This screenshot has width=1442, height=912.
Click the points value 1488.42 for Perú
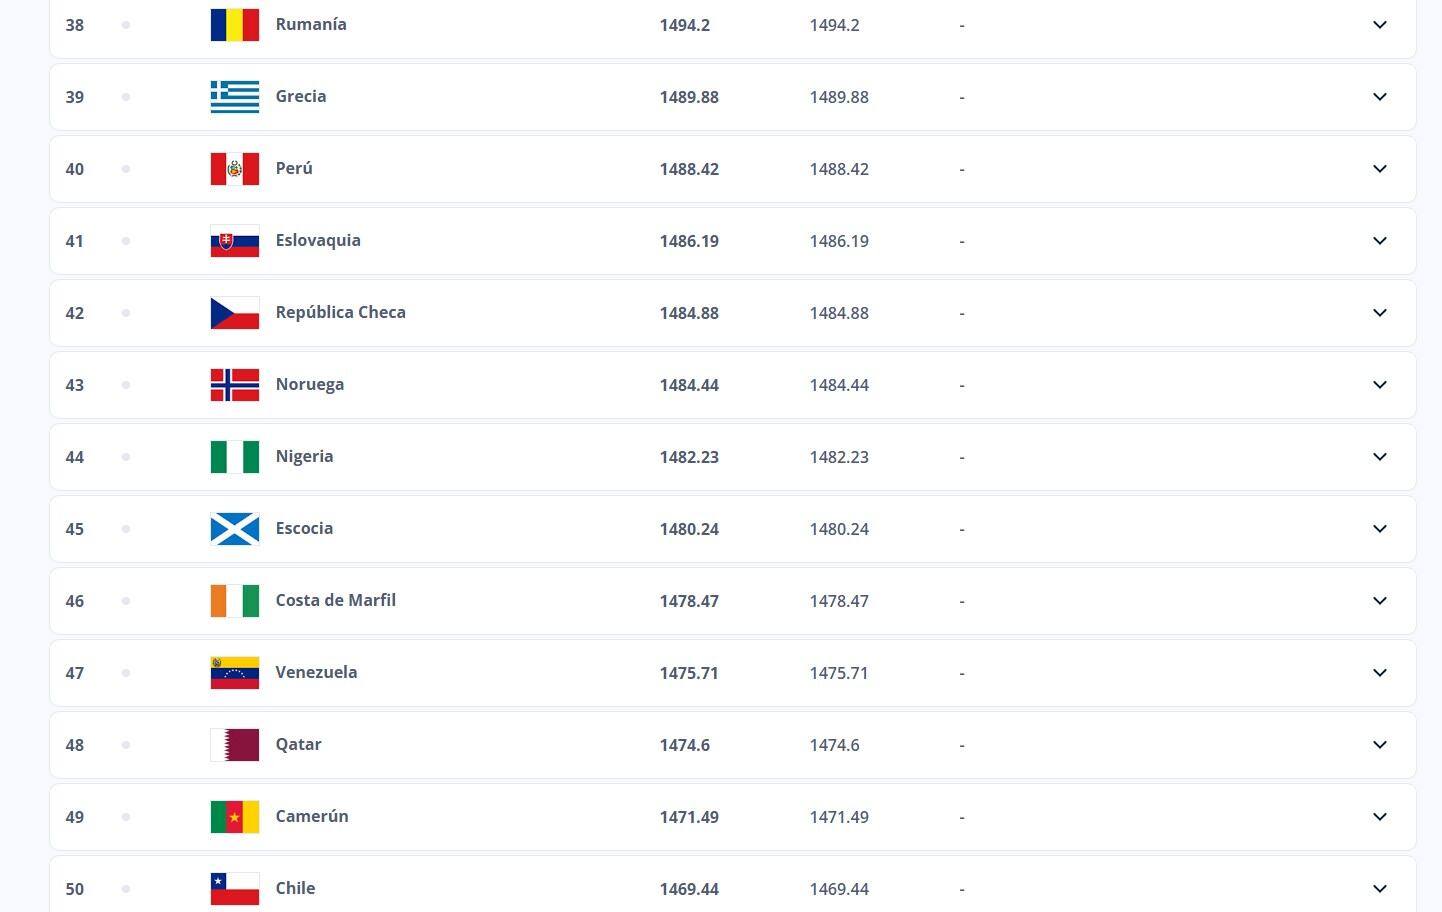(689, 168)
